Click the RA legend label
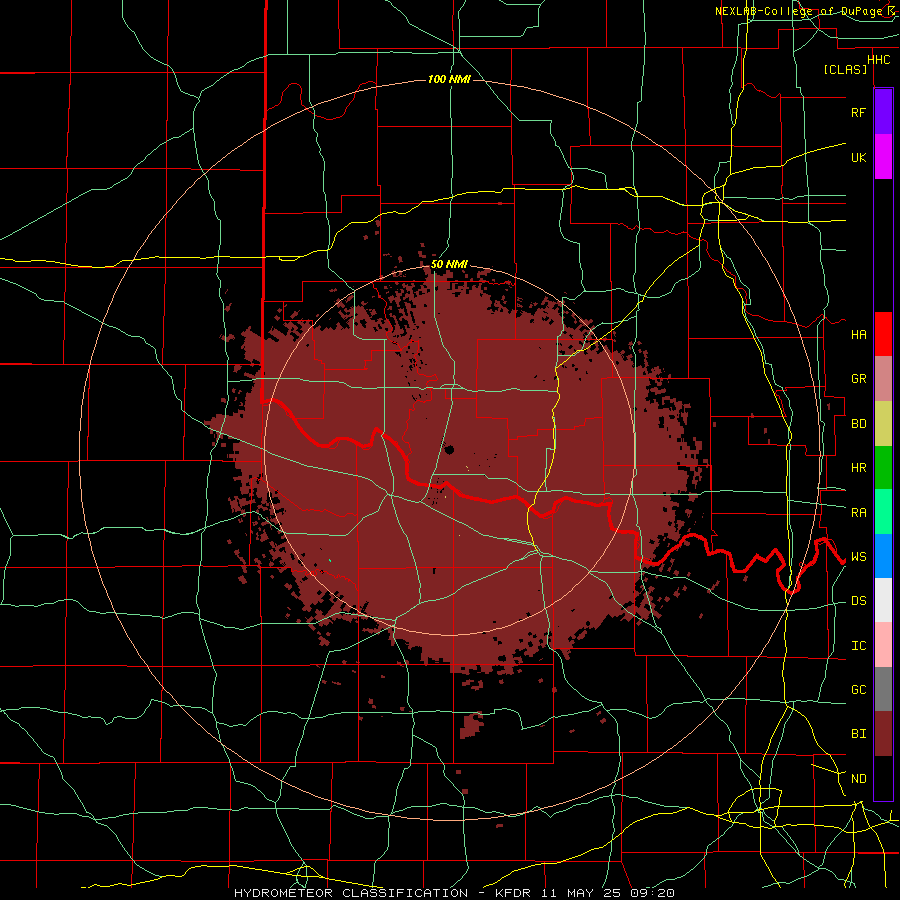The height and width of the screenshot is (900, 900). point(858,513)
